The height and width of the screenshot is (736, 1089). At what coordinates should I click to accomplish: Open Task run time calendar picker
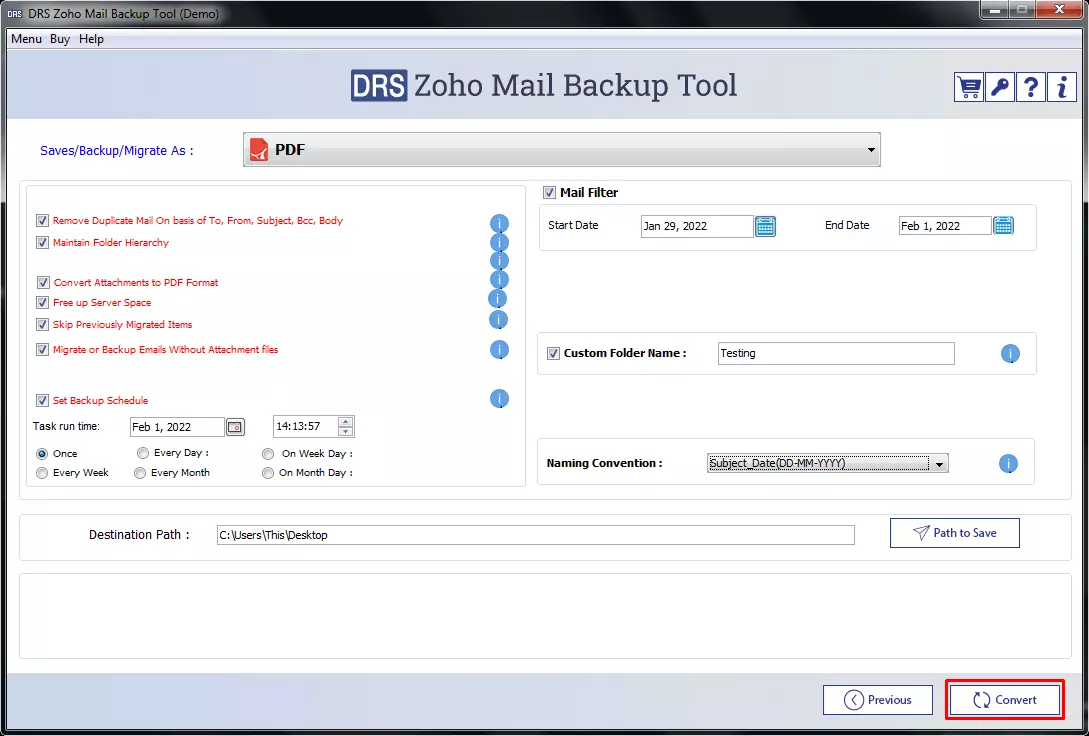coord(235,427)
